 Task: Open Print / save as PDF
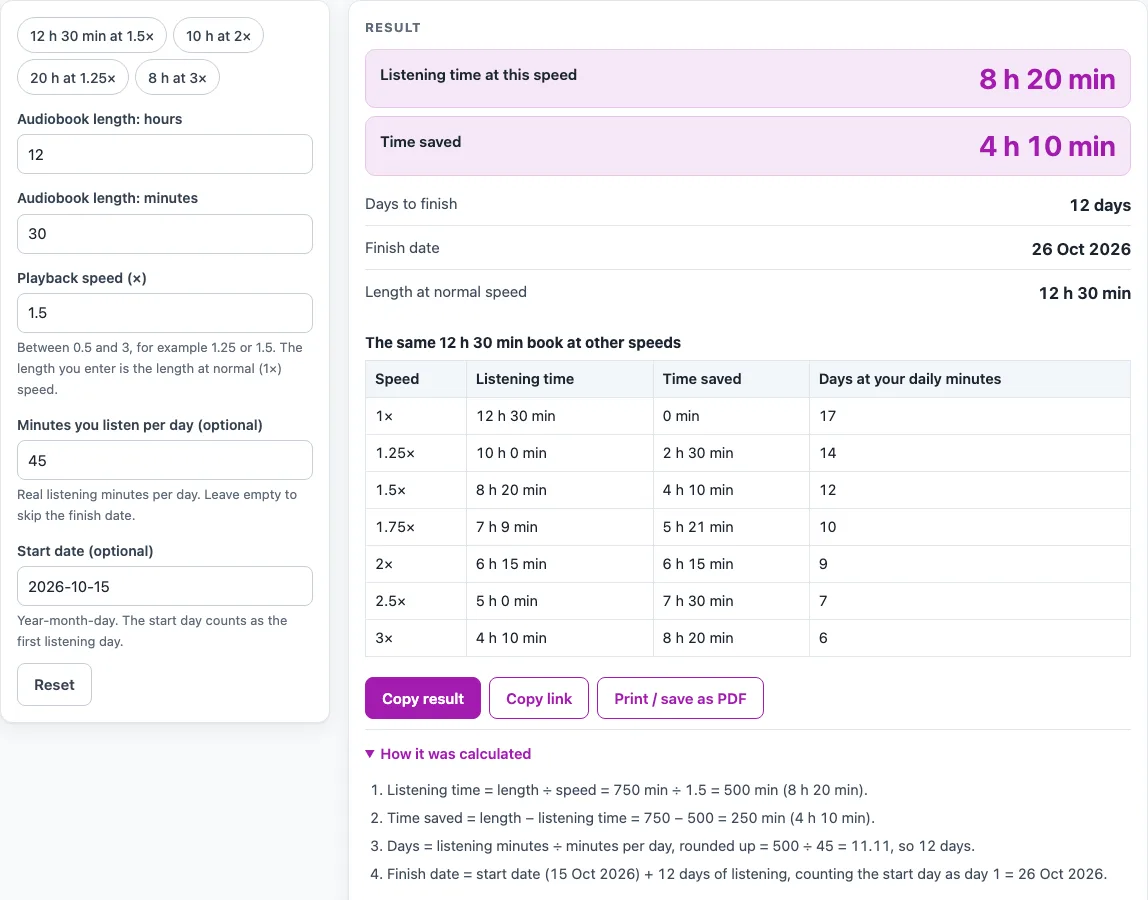point(680,699)
